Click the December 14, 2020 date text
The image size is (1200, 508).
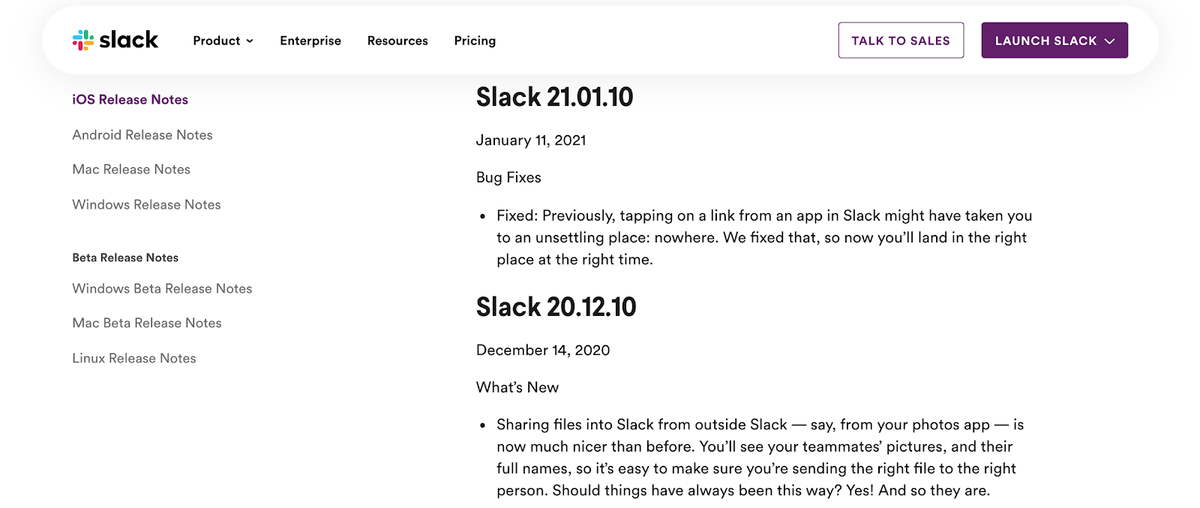click(543, 350)
